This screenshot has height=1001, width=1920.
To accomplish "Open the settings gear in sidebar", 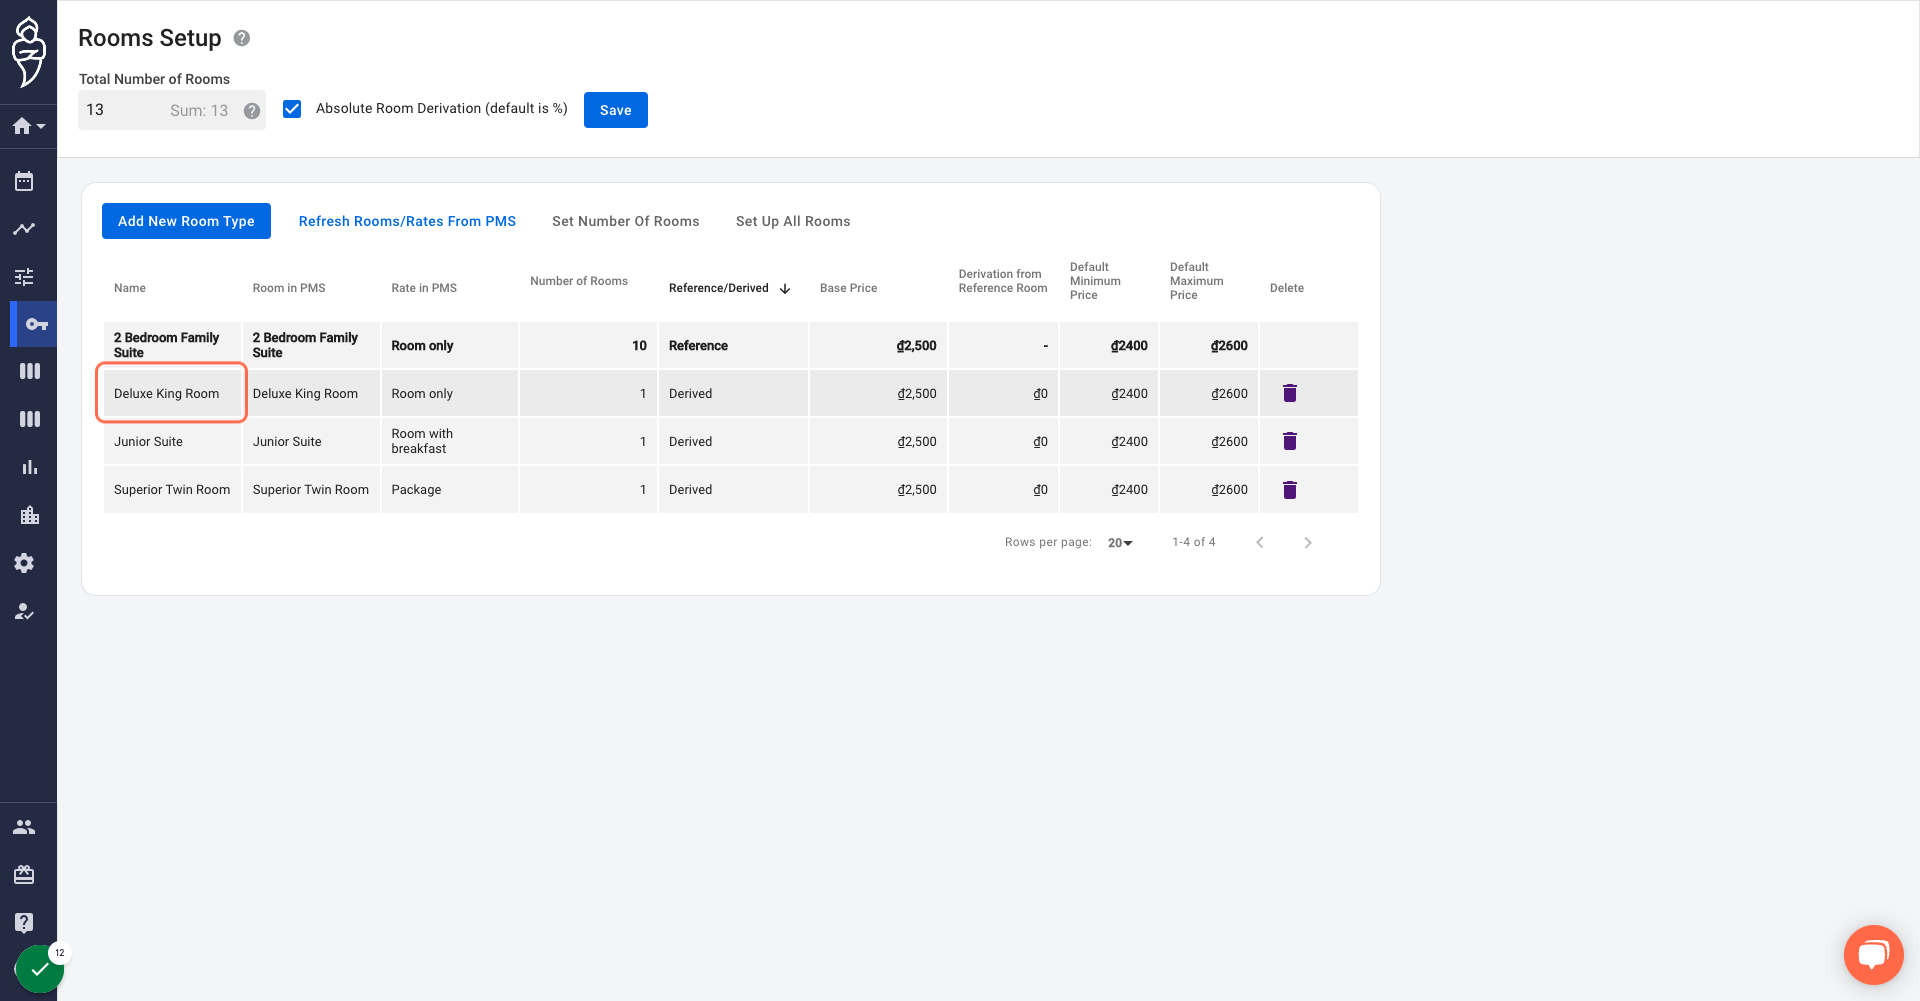I will pos(24,563).
